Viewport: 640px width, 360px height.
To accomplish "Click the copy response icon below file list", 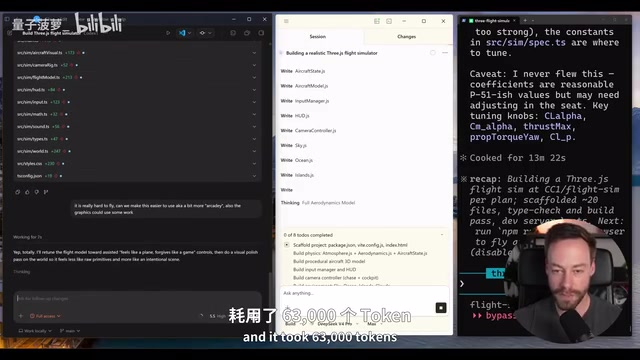I will click(x=18, y=192).
